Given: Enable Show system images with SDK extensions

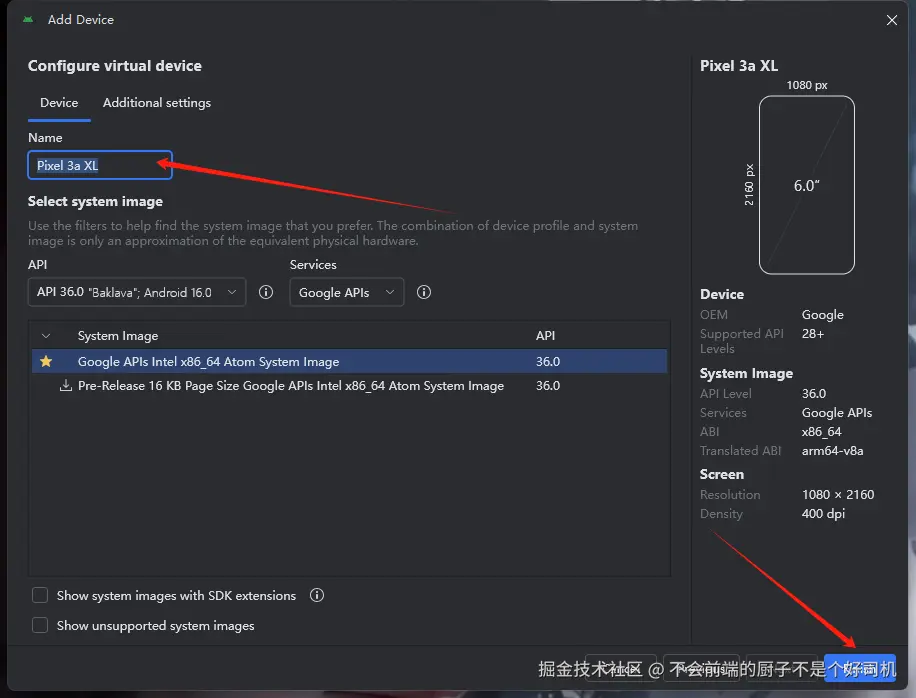Looking at the screenshot, I should (x=40, y=595).
